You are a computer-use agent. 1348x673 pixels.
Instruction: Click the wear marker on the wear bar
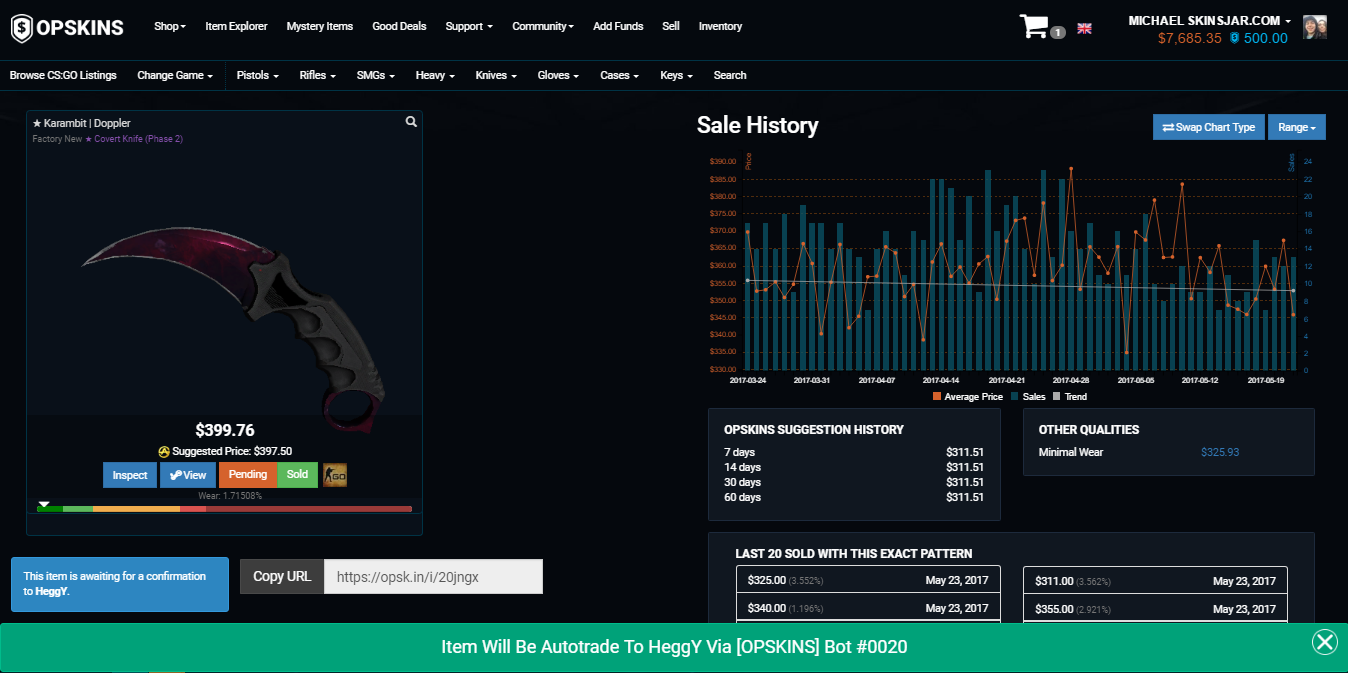coord(44,504)
